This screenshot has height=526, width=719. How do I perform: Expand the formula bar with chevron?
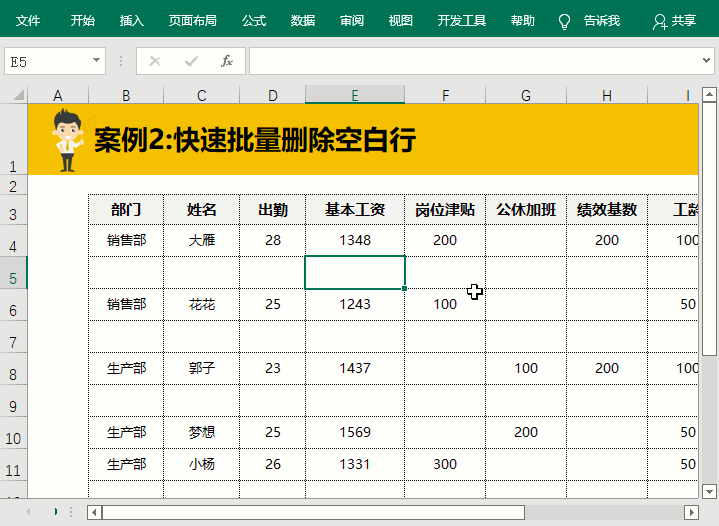pyautogui.click(x=707, y=61)
